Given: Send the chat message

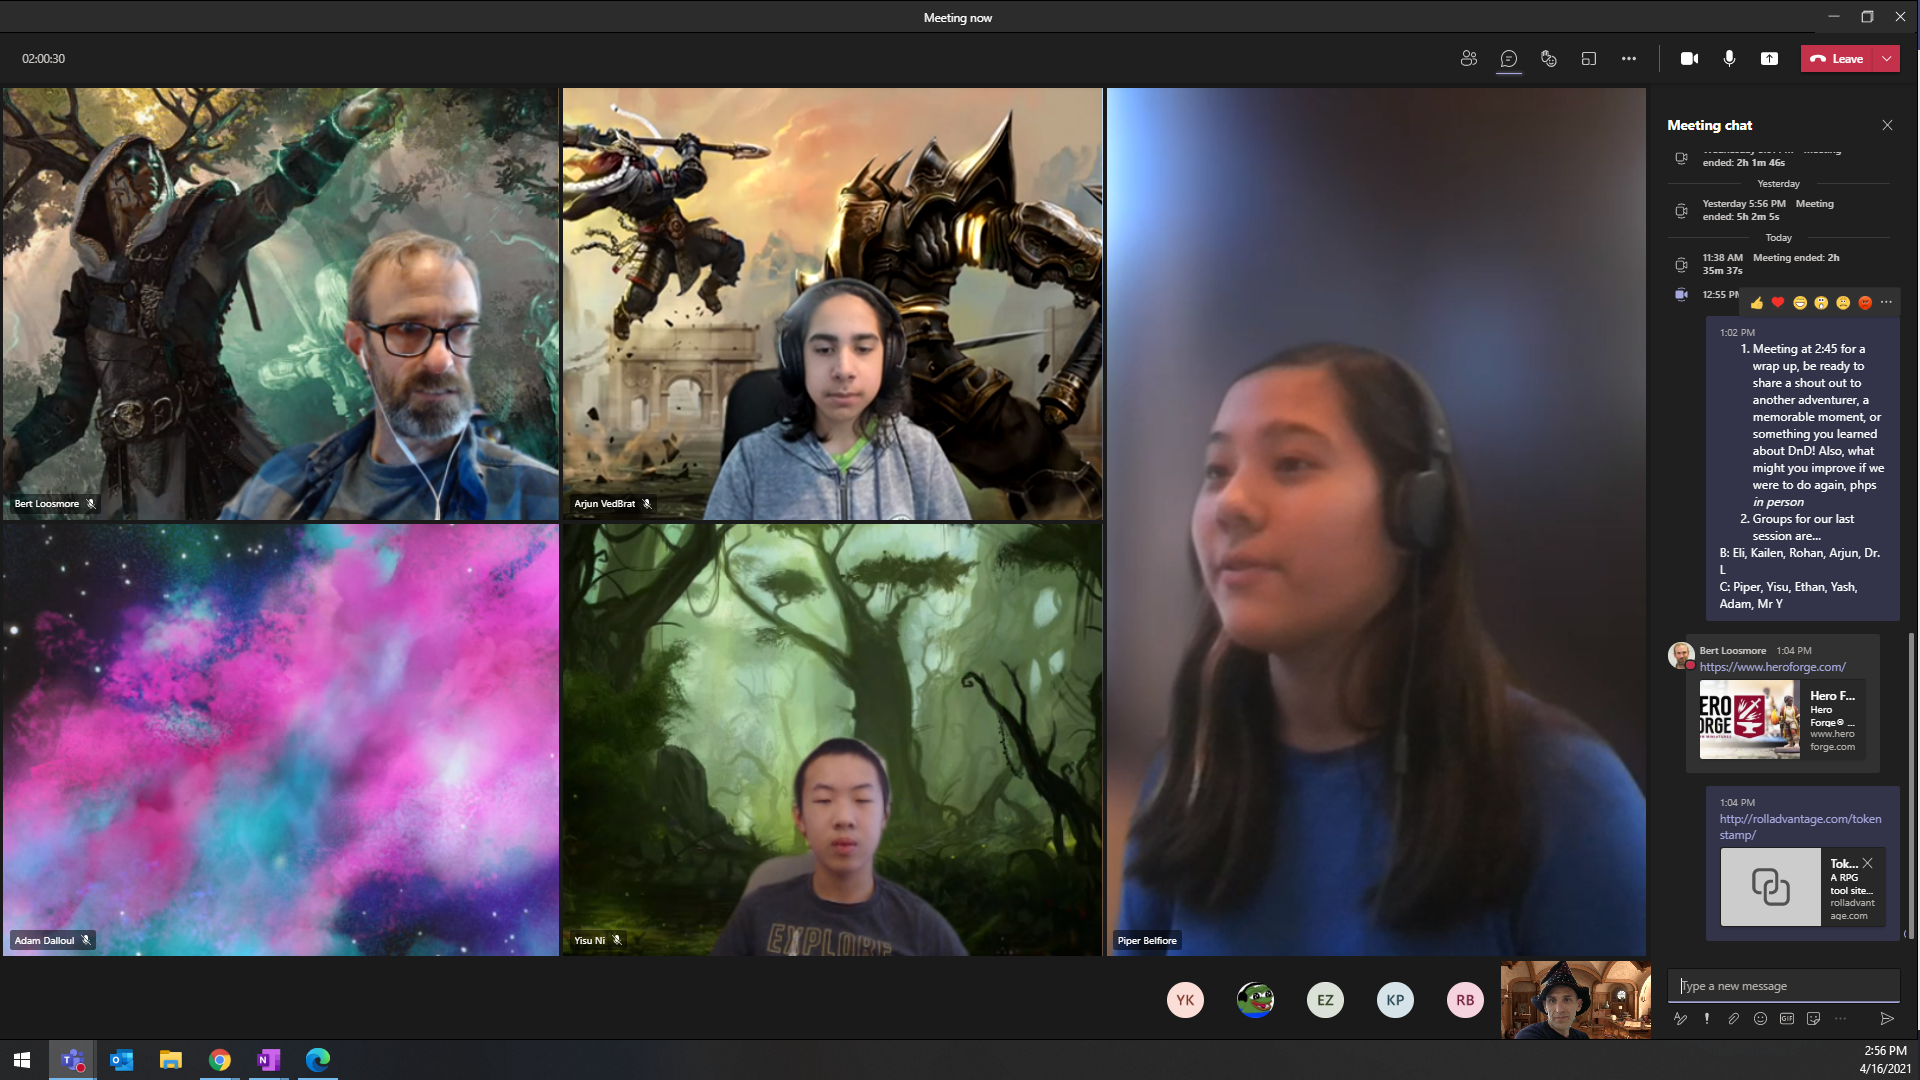Looking at the screenshot, I should [x=1887, y=1019].
